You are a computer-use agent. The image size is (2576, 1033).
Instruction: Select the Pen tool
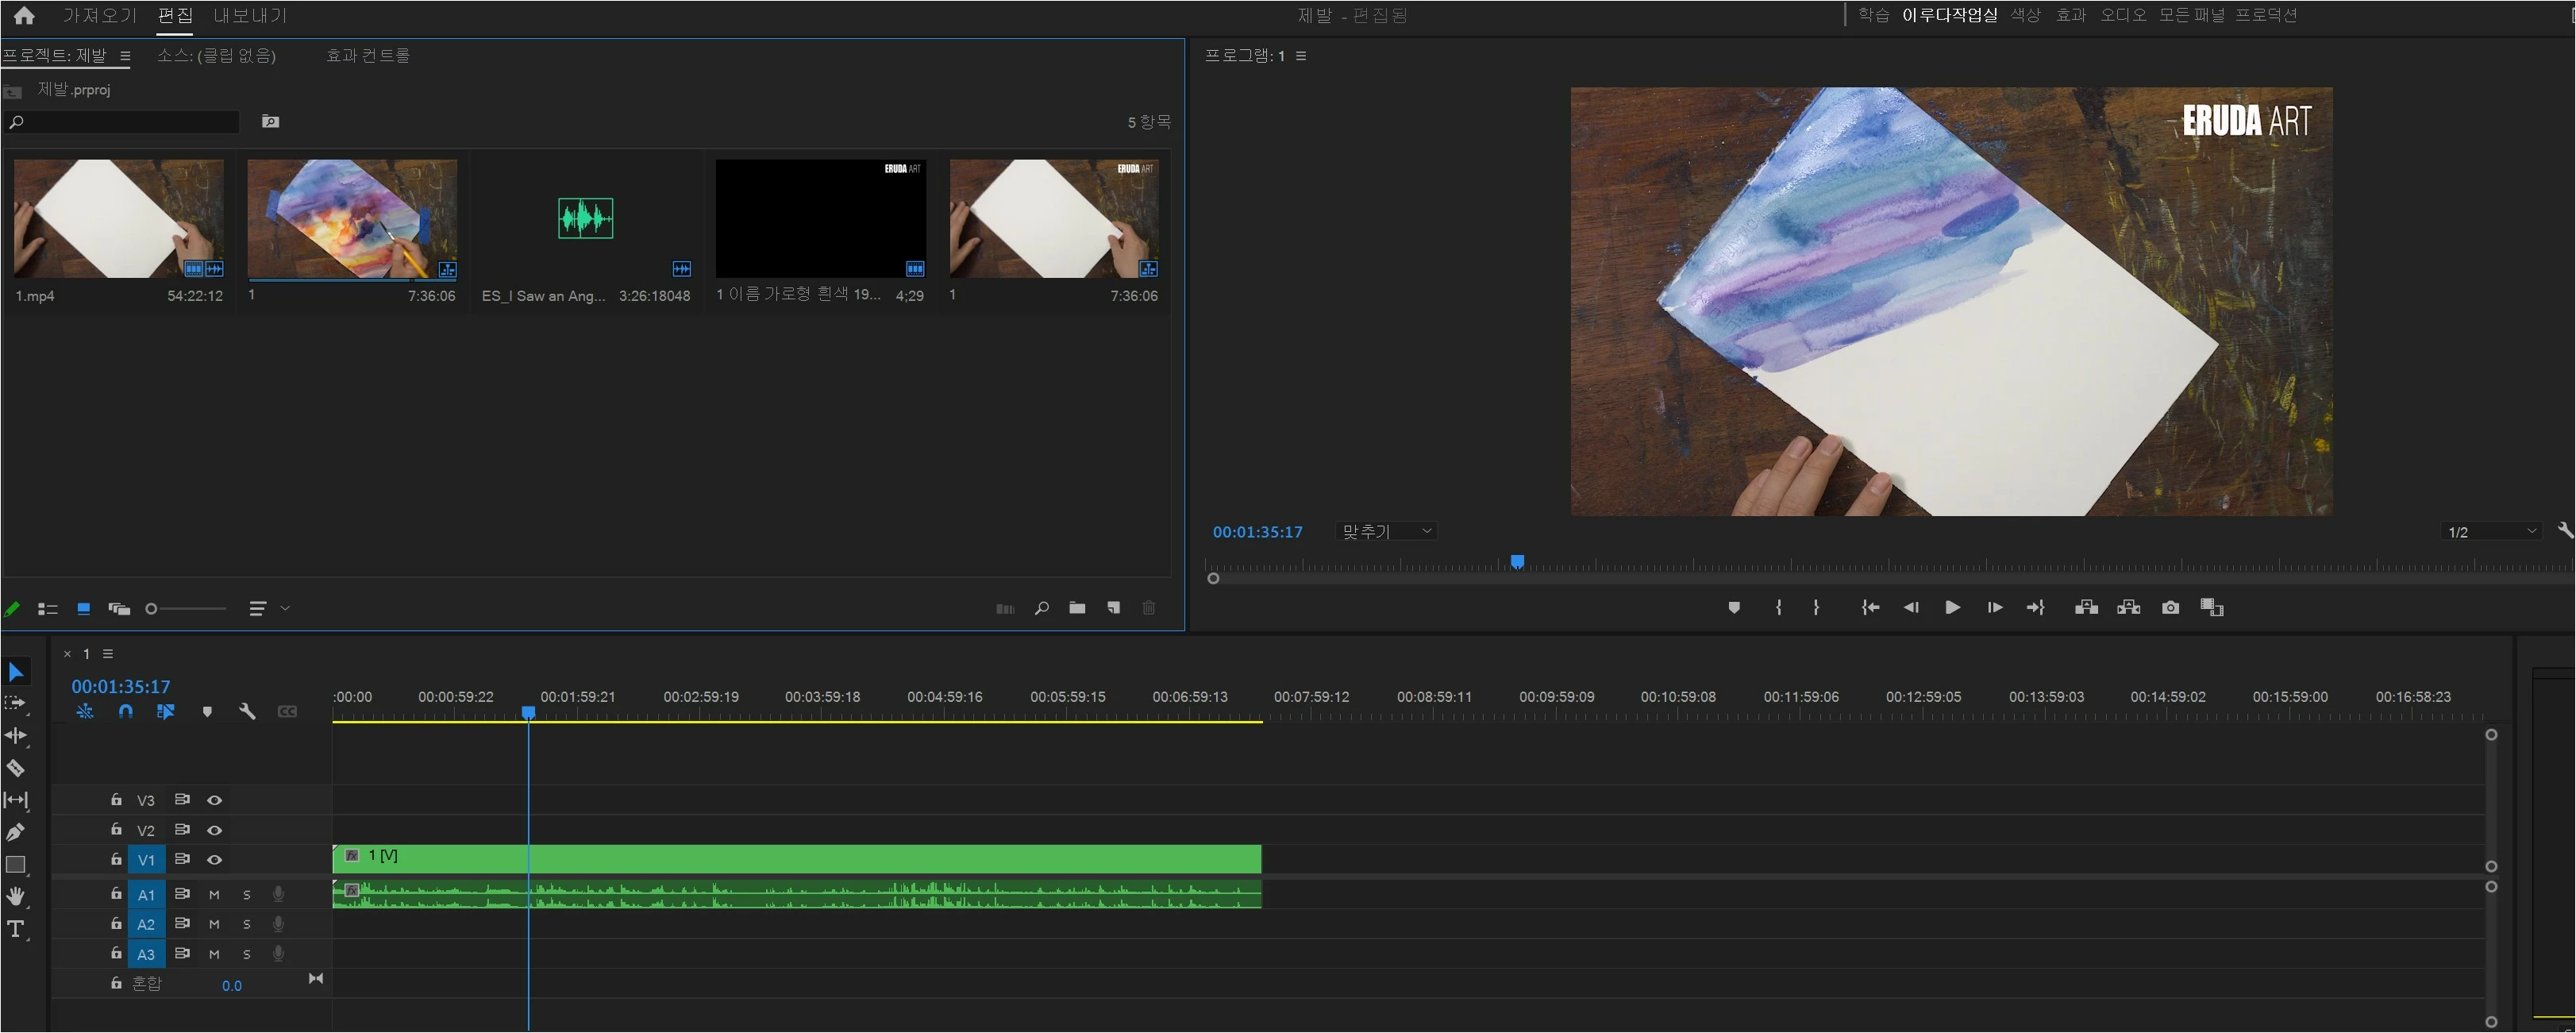coord(16,832)
